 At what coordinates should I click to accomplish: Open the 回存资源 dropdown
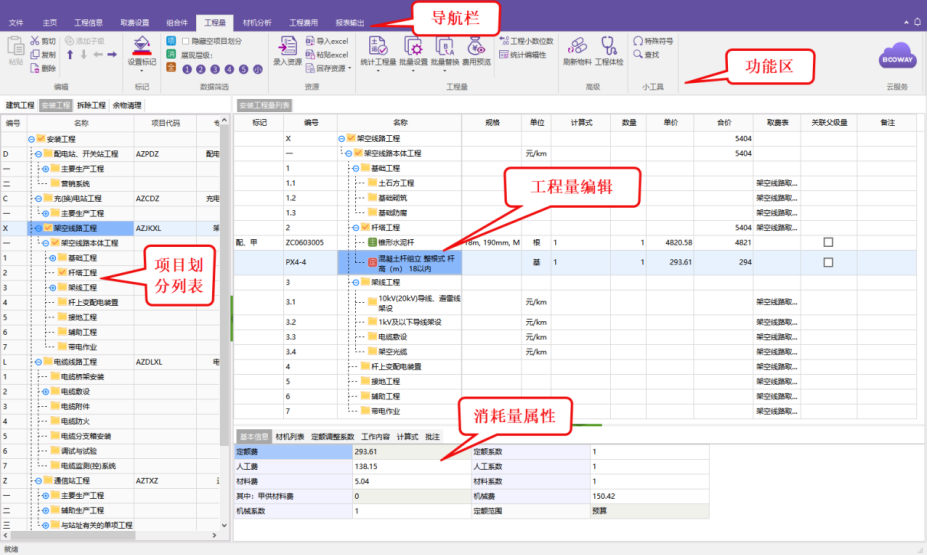click(350, 69)
